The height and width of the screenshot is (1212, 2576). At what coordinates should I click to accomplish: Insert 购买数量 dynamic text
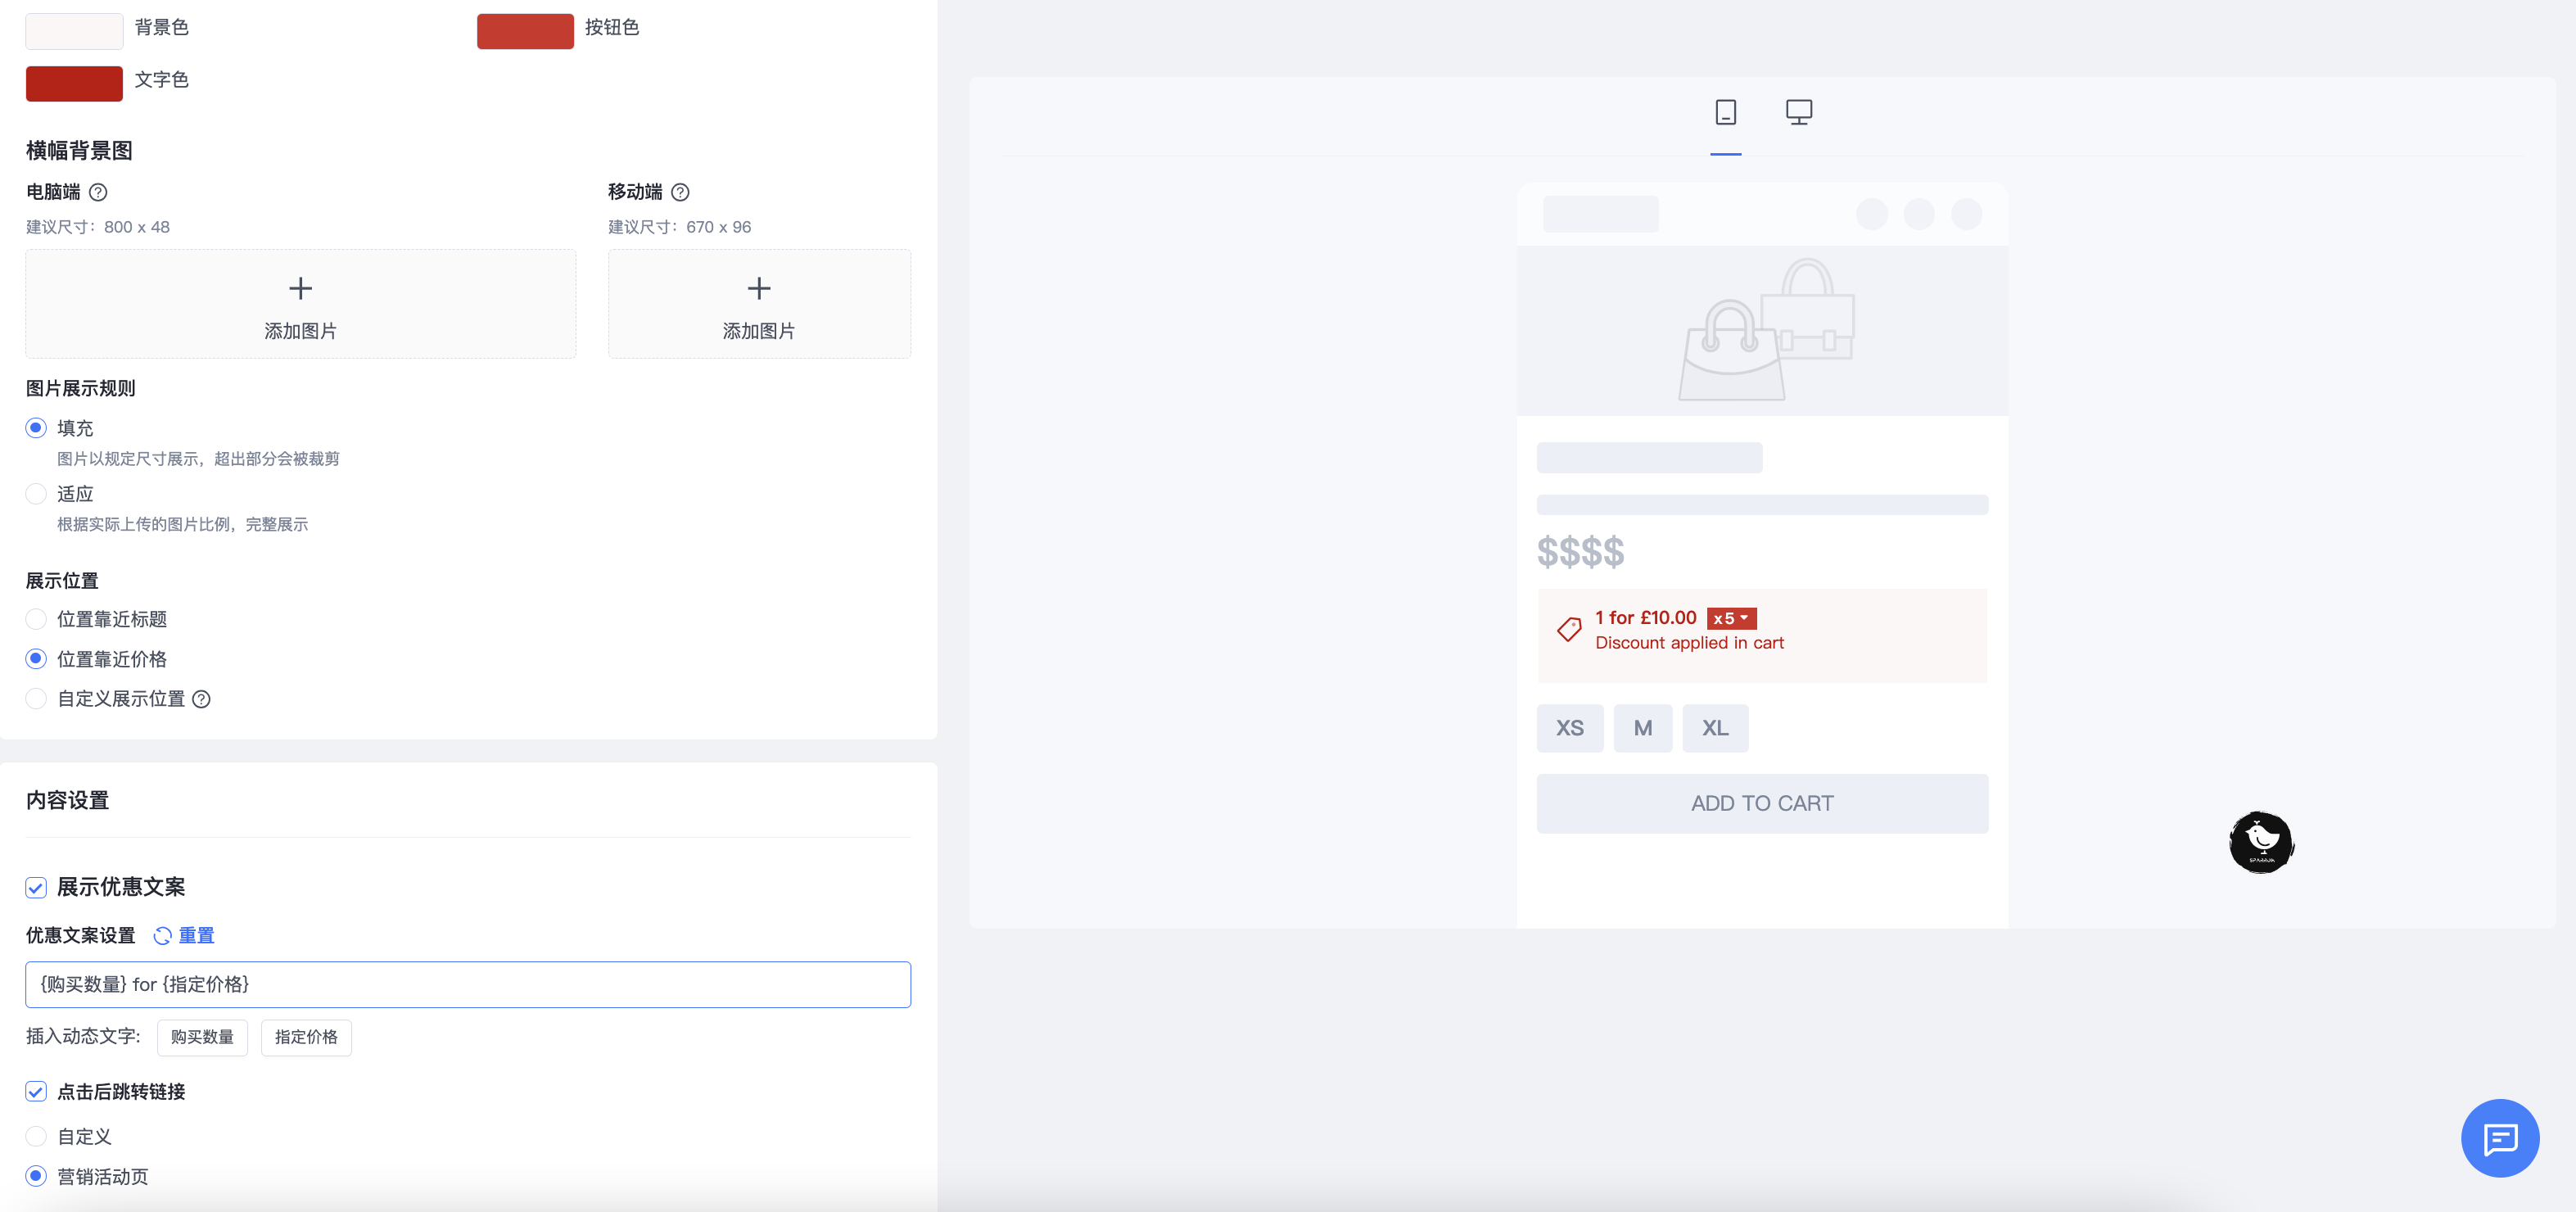pyautogui.click(x=202, y=1037)
